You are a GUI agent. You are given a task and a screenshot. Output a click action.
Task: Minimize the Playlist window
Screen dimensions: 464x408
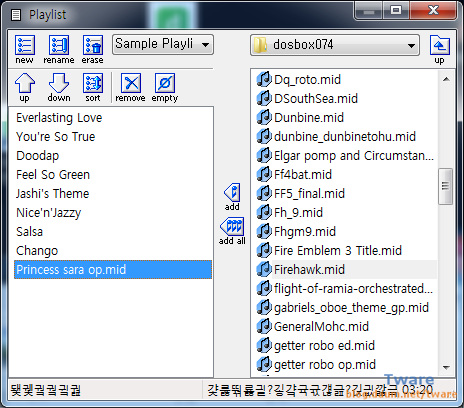click(x=368, y=11)
